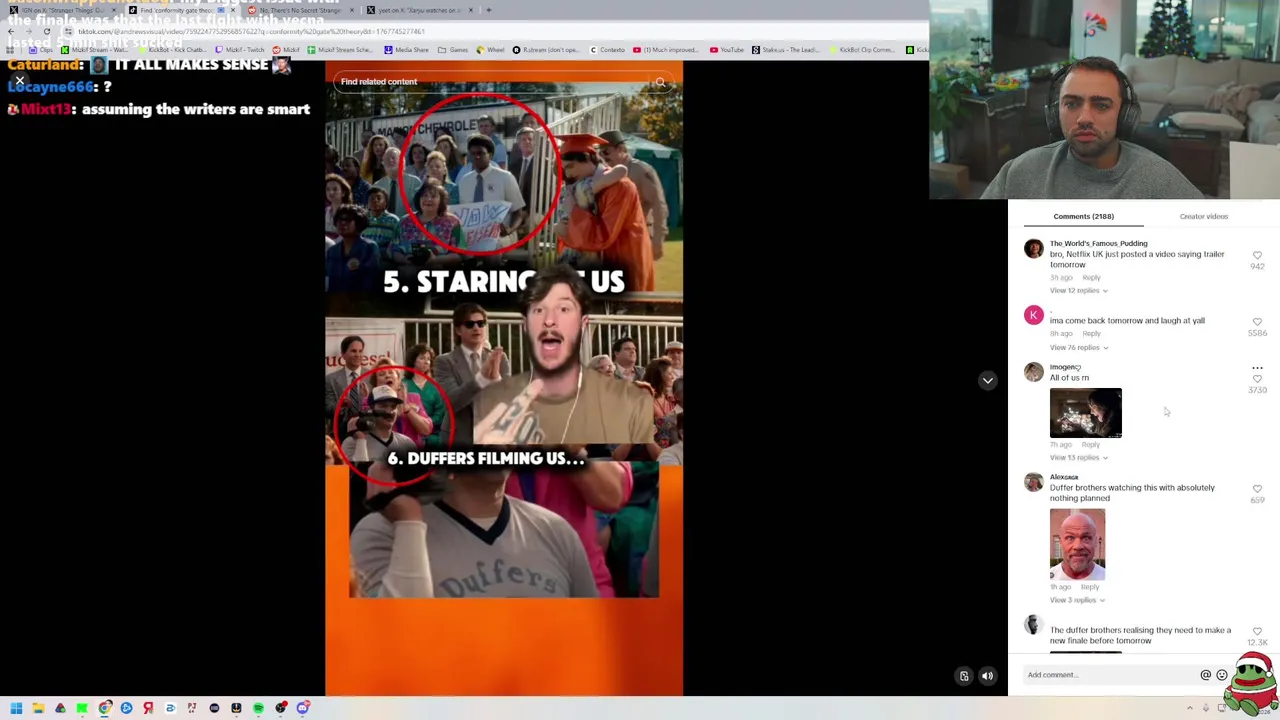This screenshot has height=720, width=1280.
Task: Open the red Я app in taskbar
Action: click(148, 708)
